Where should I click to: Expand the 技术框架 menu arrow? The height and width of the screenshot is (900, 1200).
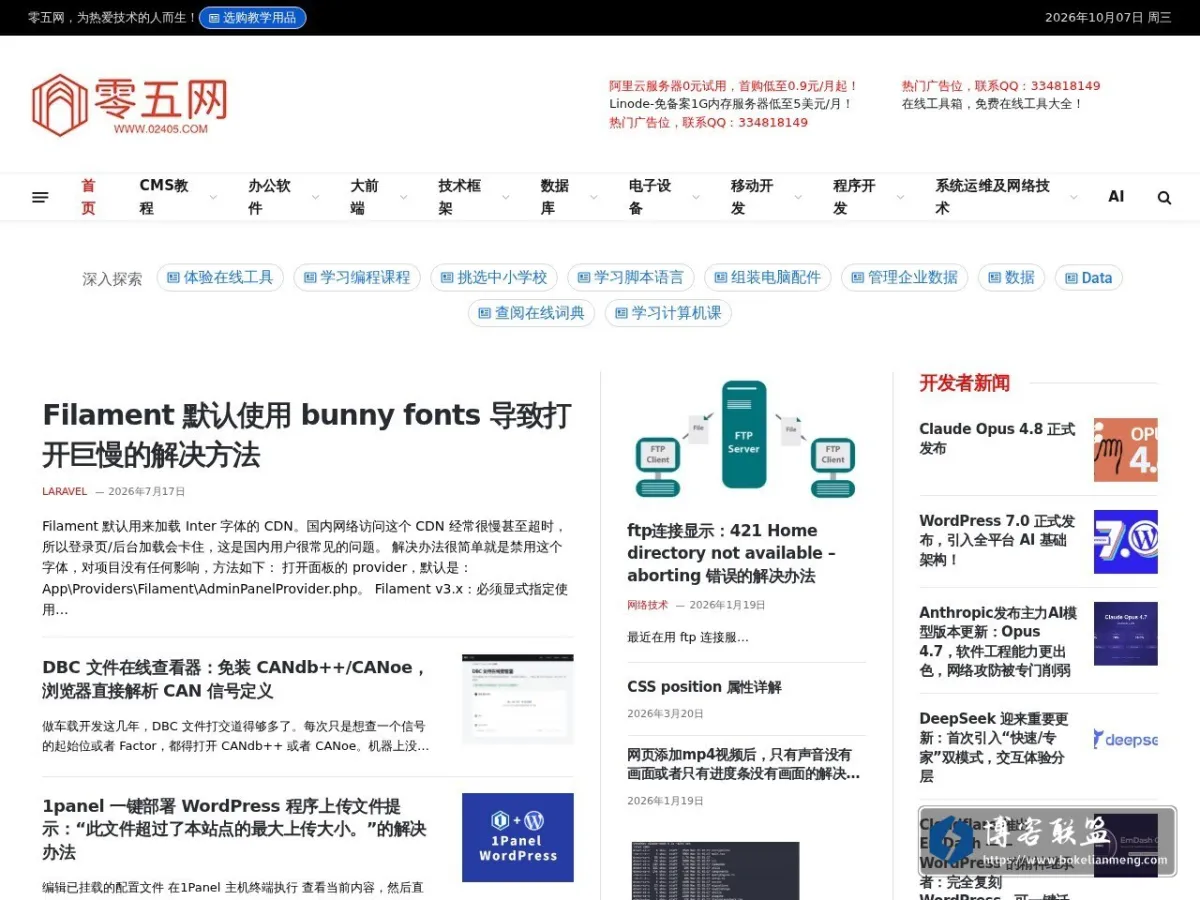tap(505, 198)
